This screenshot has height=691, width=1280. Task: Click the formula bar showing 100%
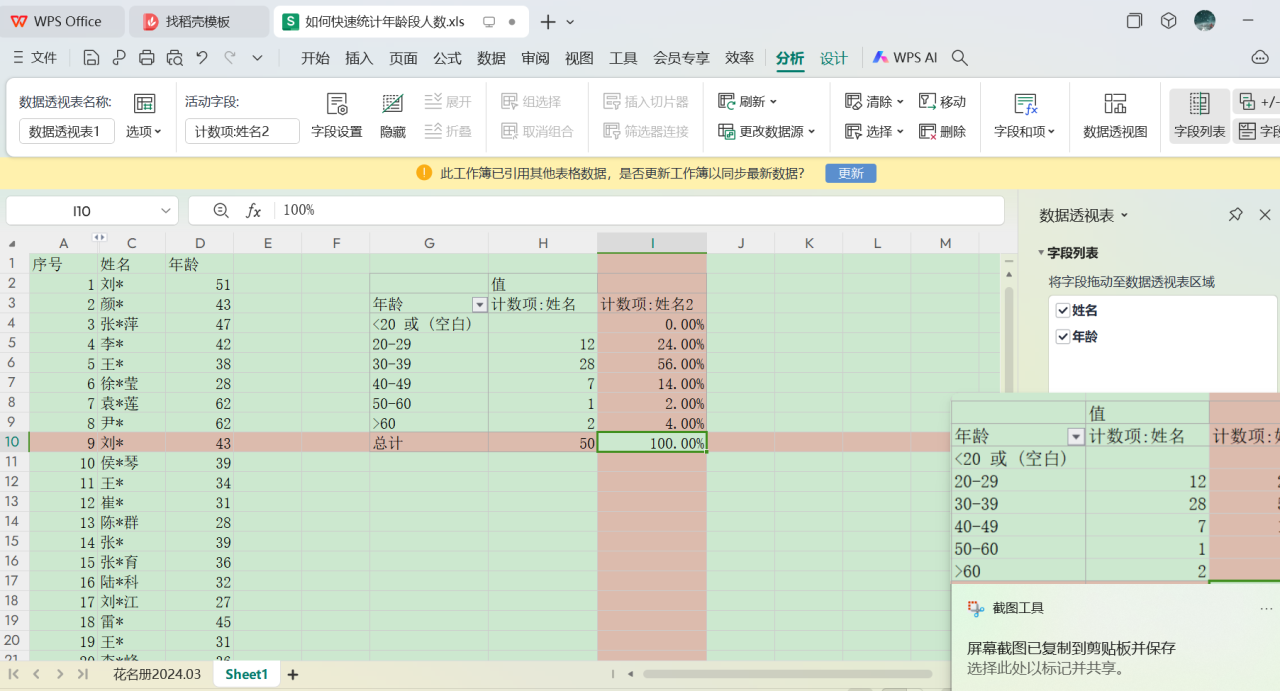[640, 210]
